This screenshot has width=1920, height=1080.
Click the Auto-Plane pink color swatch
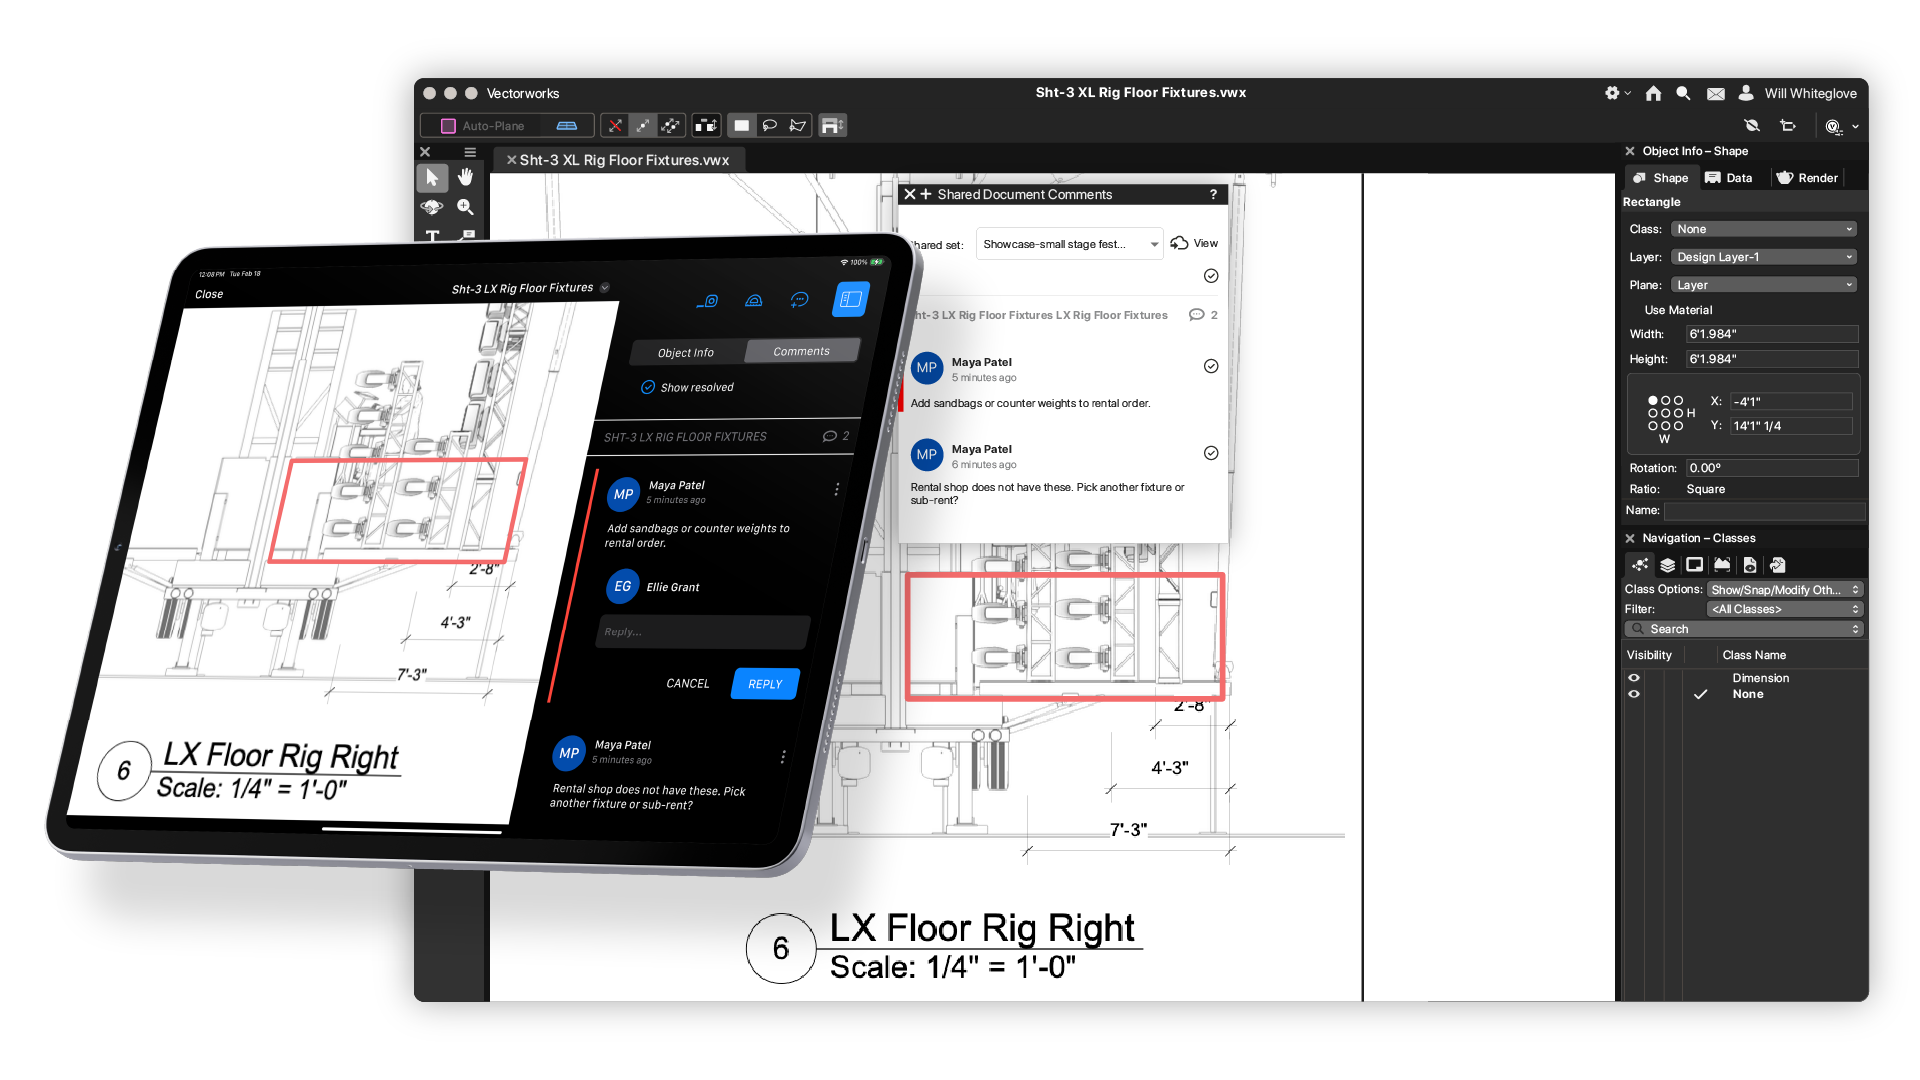[449, 126]
